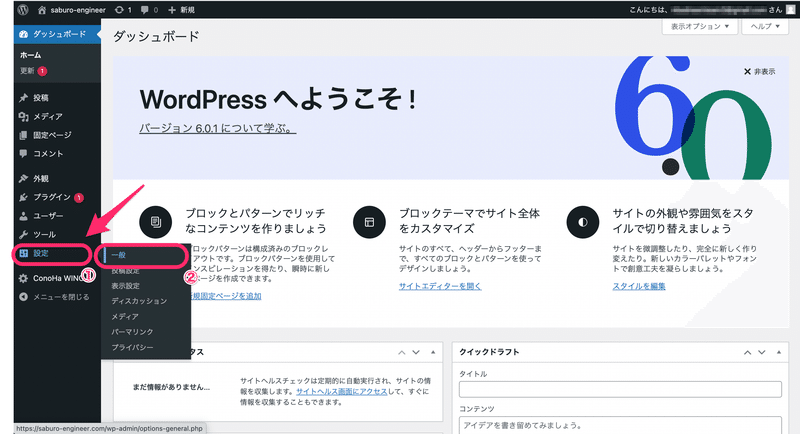Open the 固定ページを追加 link
Screen dimensions: 800x434
coord(226,296)
